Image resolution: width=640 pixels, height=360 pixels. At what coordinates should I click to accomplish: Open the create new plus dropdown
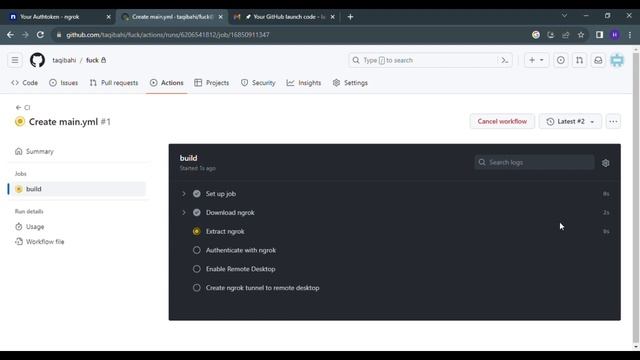pos(536,60)
